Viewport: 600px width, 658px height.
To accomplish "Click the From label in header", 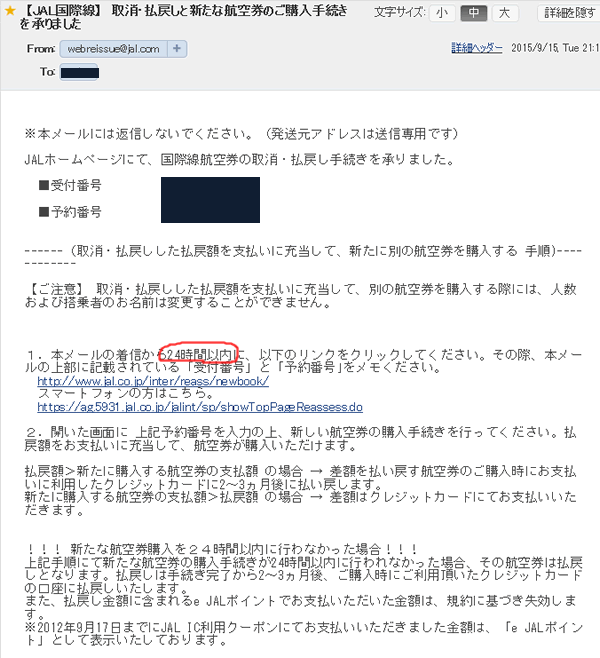I will (41, 49).
